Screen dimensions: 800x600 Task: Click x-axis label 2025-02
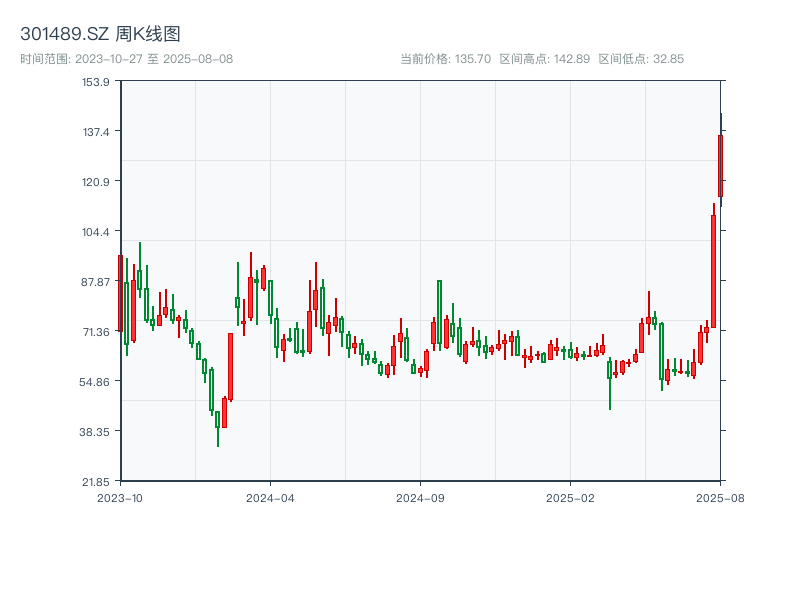pyautogui.click(x=570, y=498)
